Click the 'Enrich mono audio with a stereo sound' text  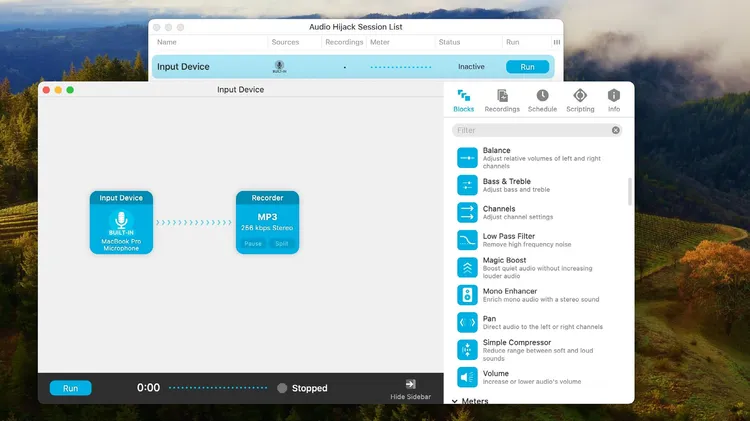(540, 299)
